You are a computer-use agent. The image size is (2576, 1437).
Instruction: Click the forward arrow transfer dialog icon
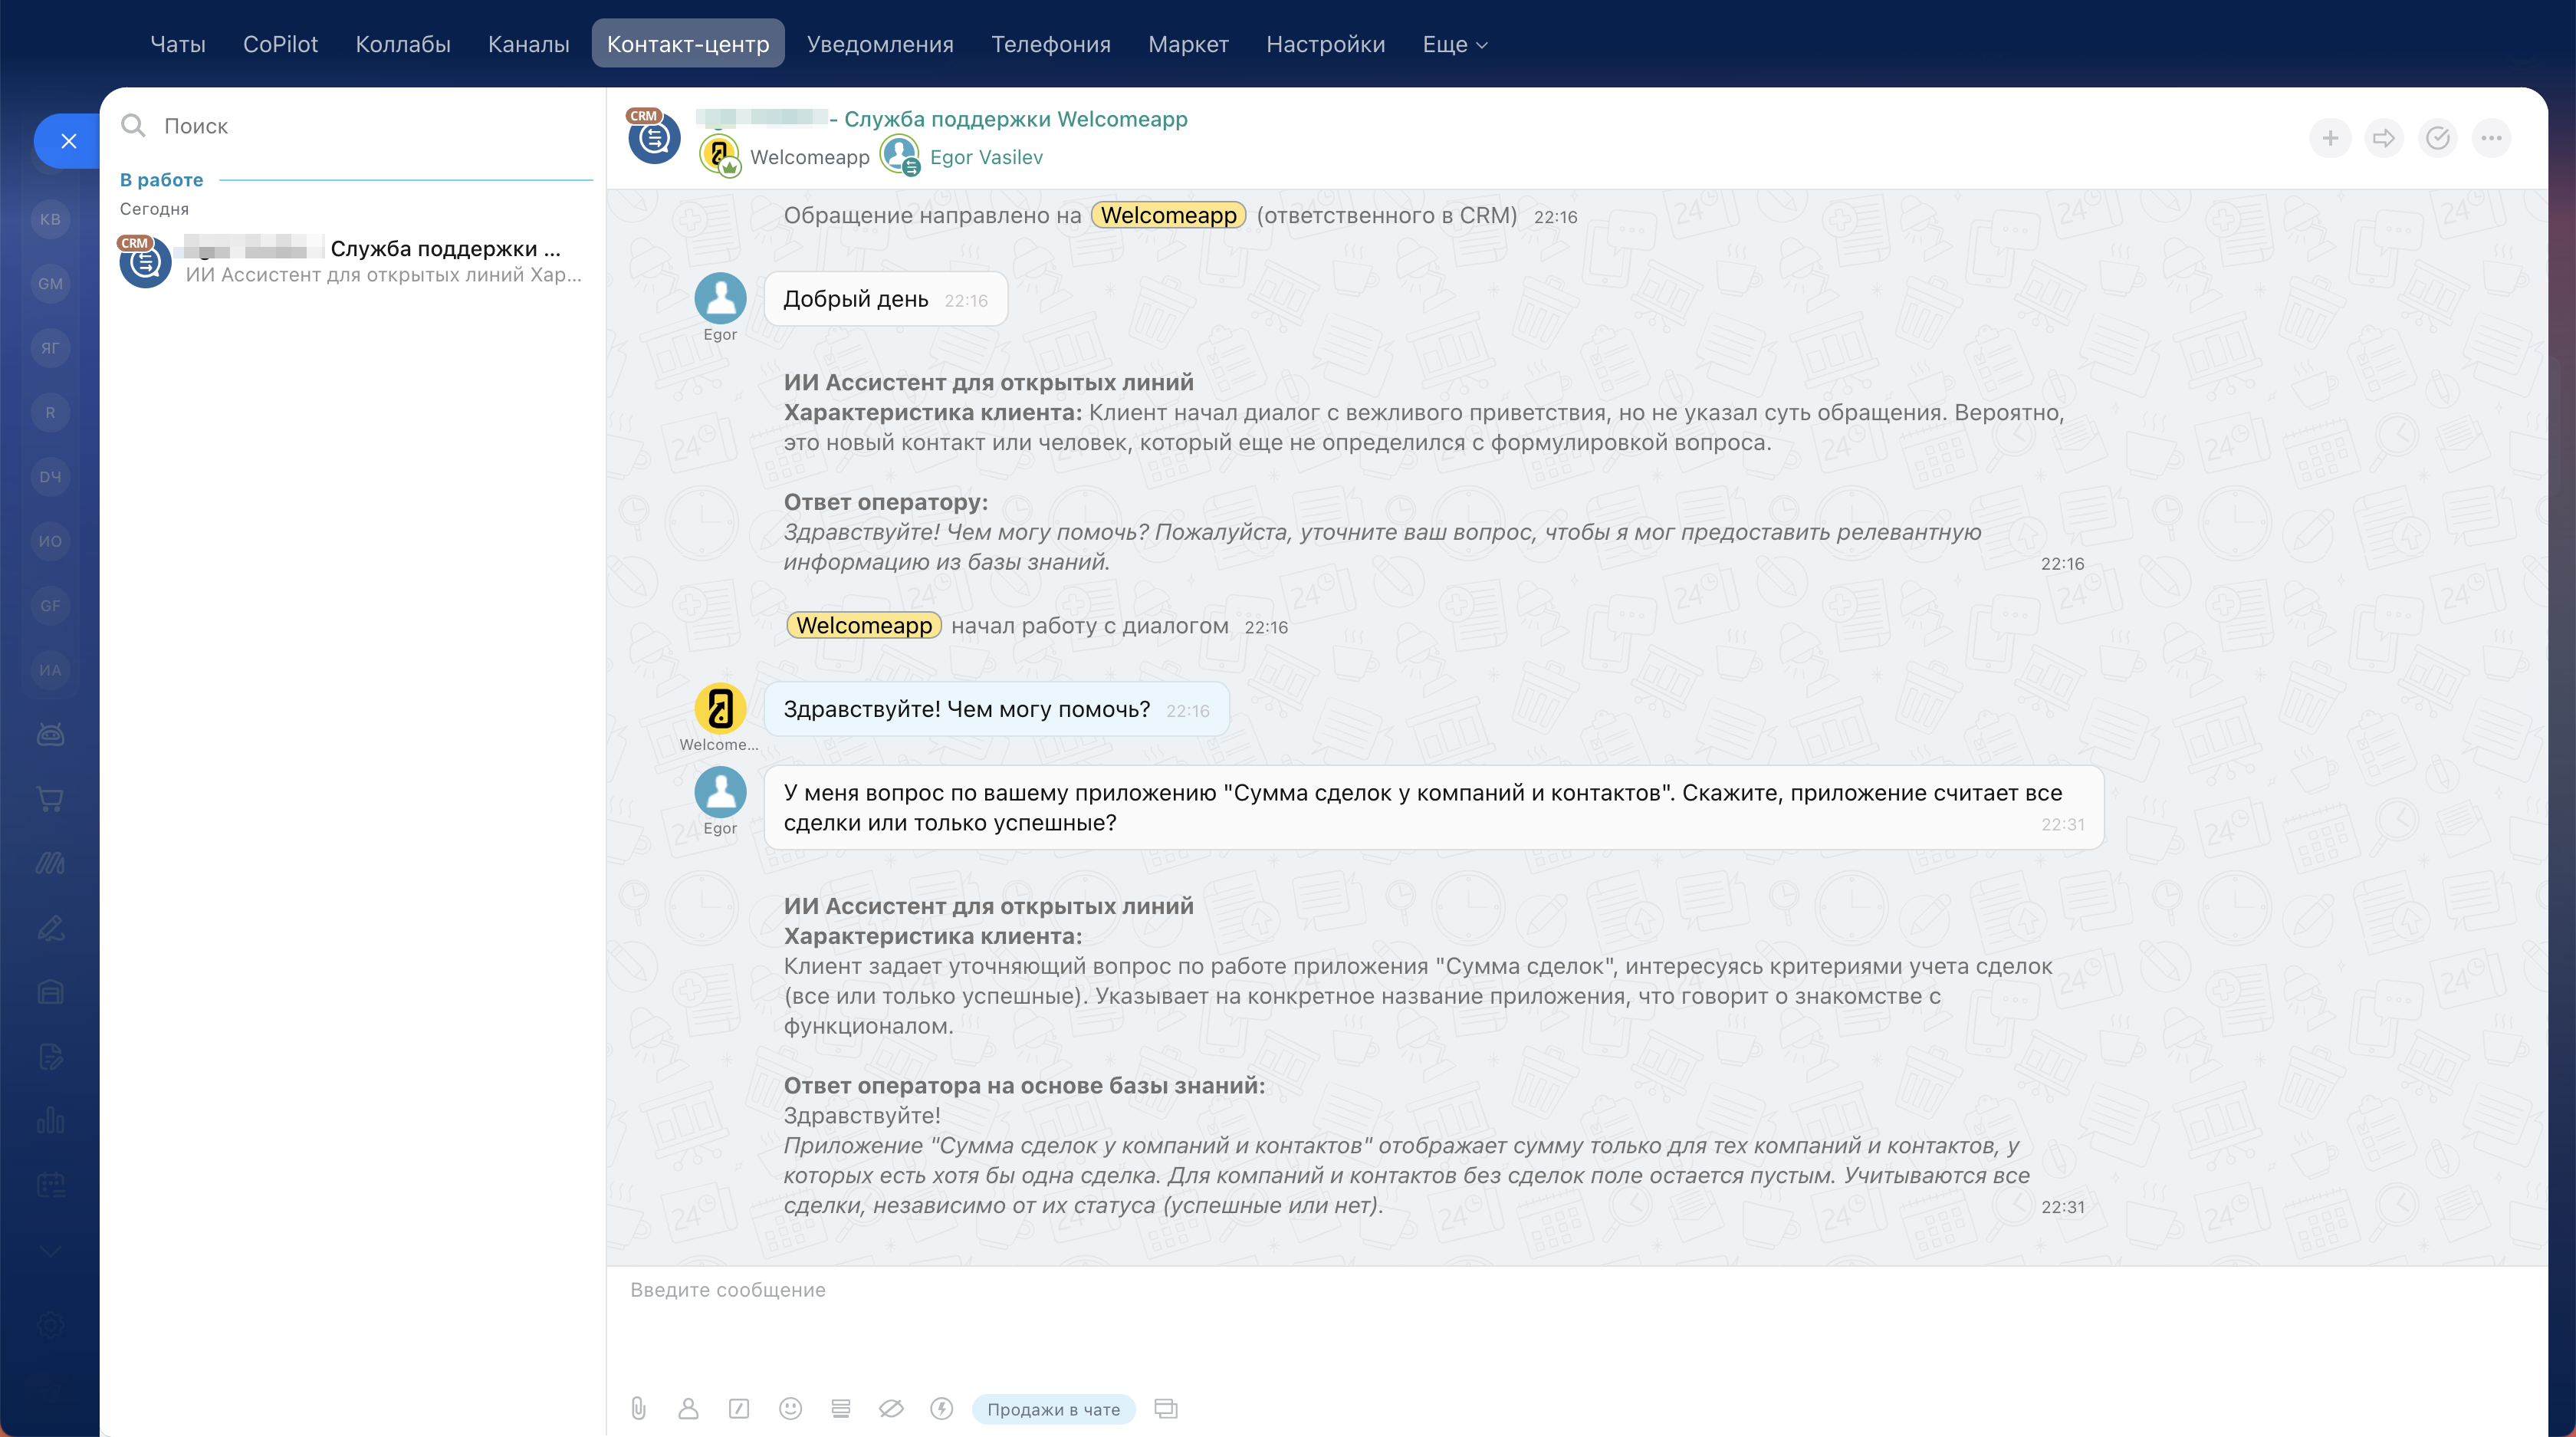(x=2384, y=138)
